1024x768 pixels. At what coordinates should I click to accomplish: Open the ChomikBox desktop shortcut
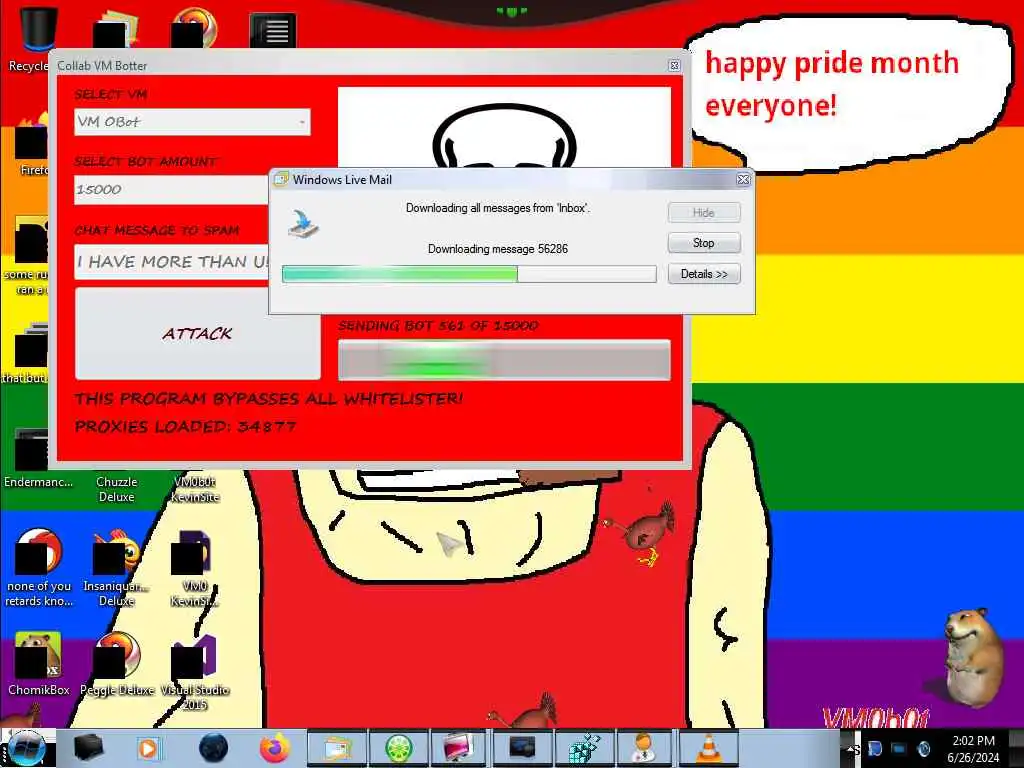pos(38,664)
